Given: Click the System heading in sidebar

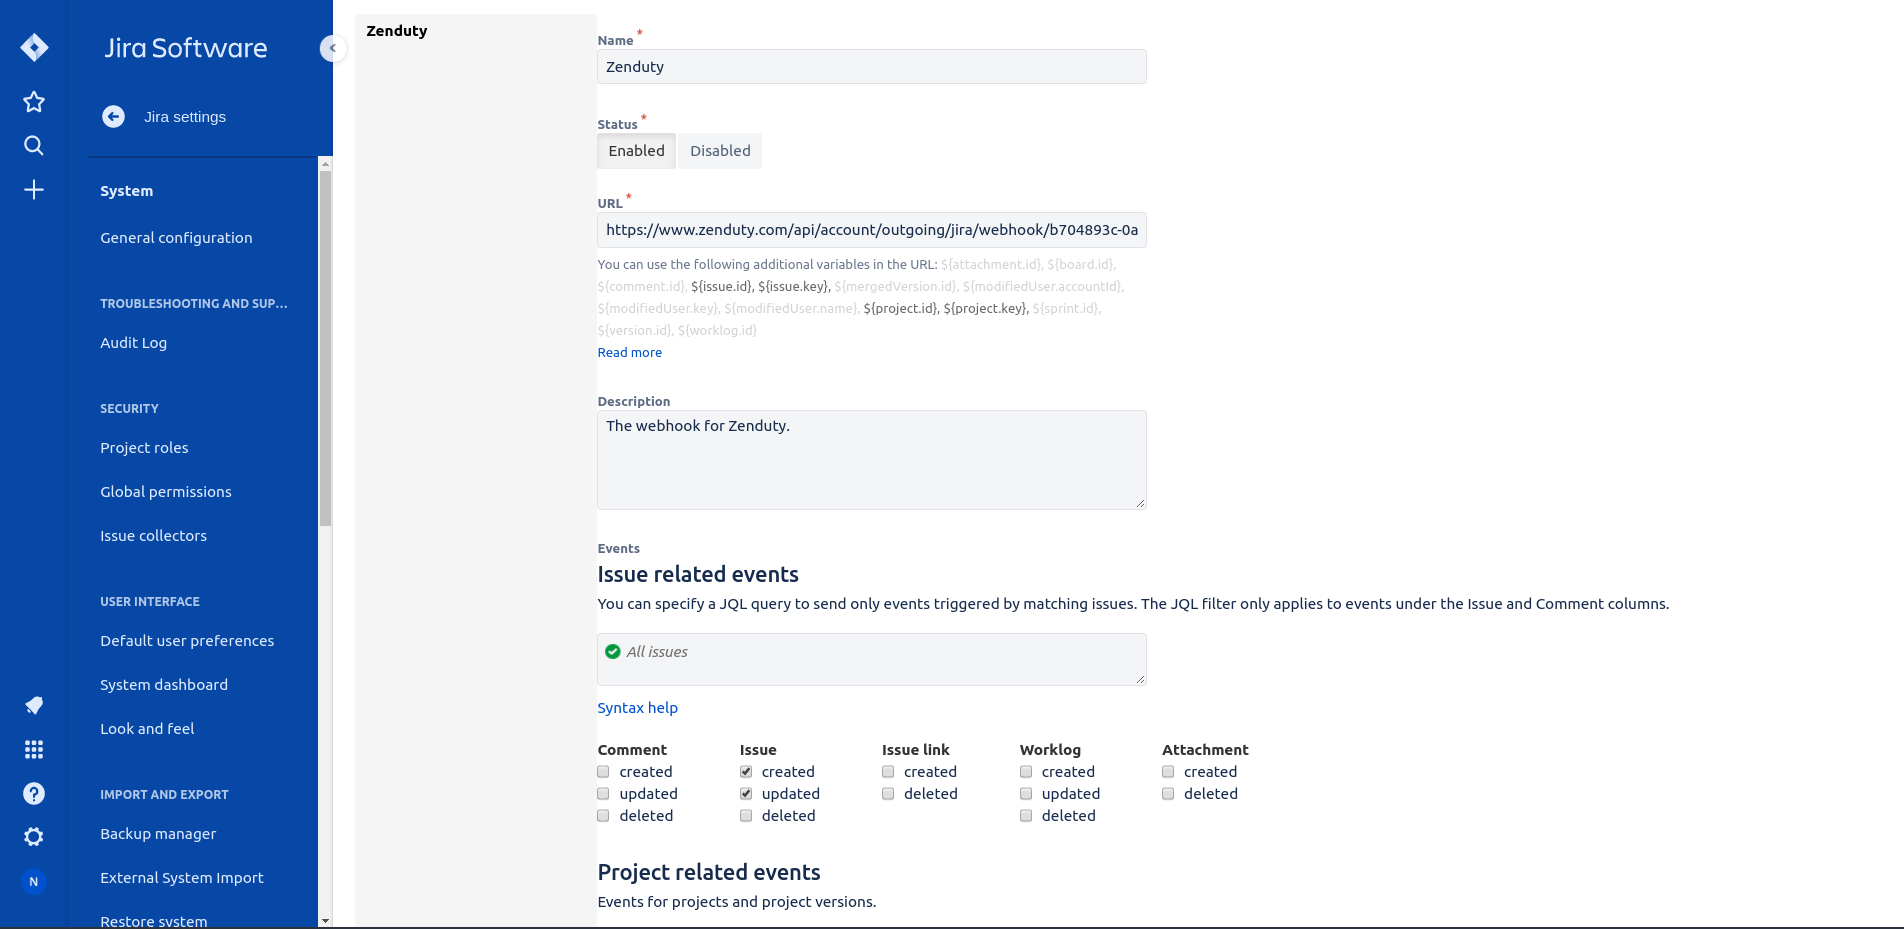Looking at the screenshot, I should (126, 191).
